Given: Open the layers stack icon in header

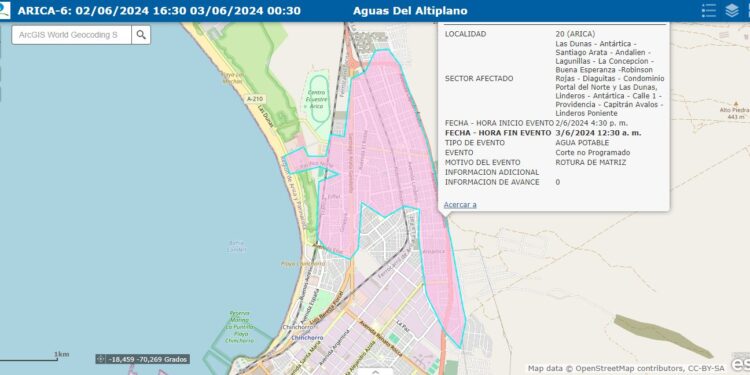Looking at the screenshot, I should click(x=732, y=11).
